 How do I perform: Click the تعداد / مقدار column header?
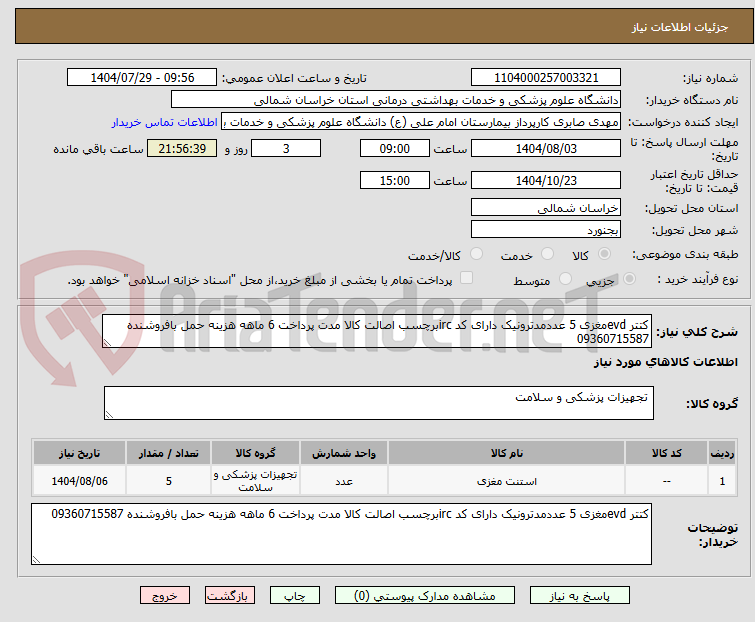(169, 453)
